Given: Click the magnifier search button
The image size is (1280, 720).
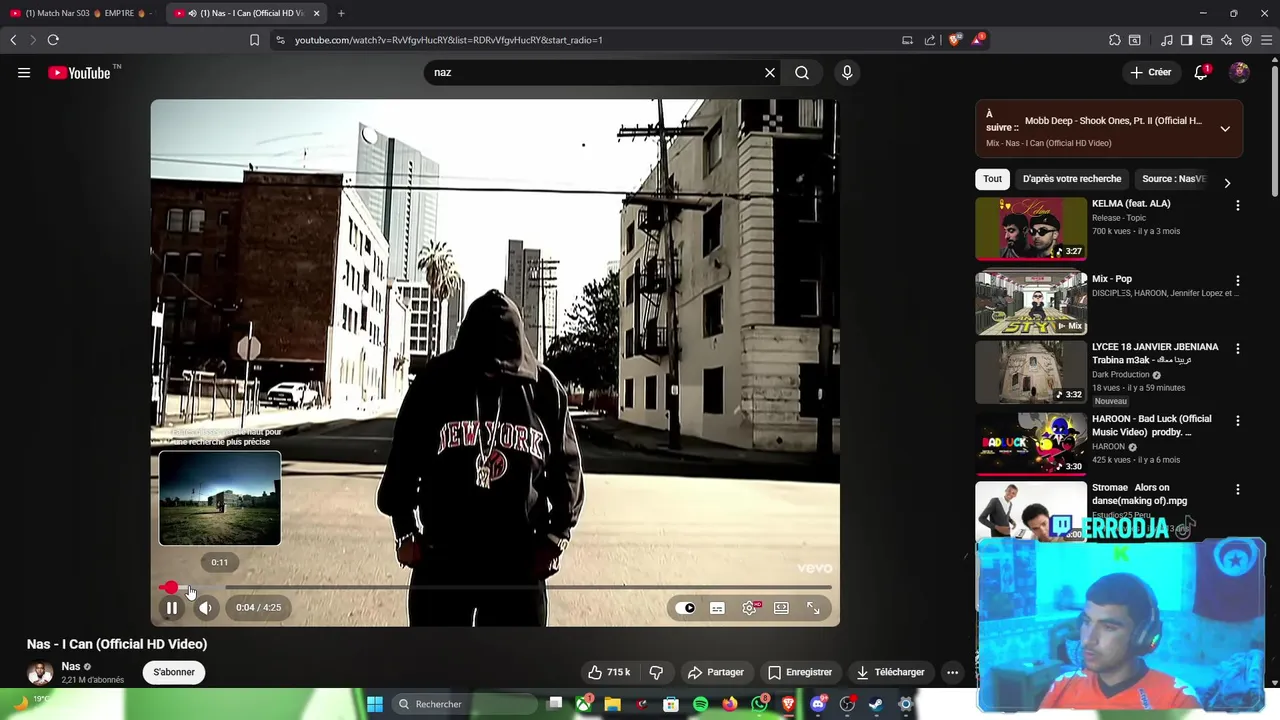Looking at the screenshot, I should pos(802,73).
